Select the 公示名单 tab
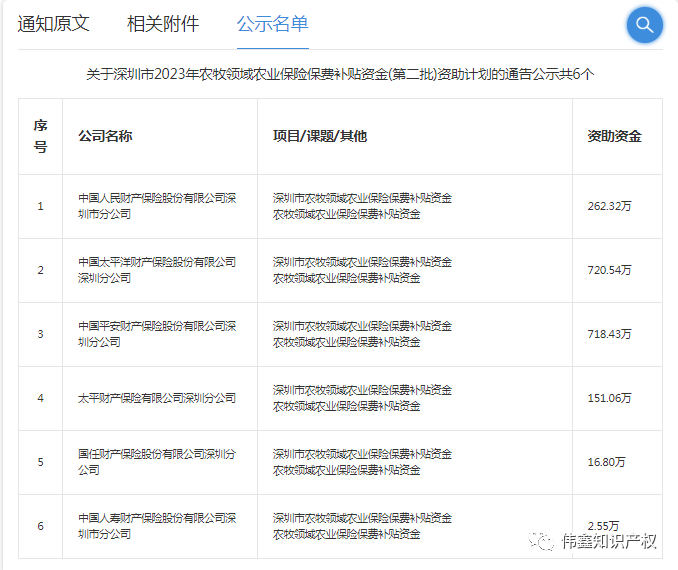Screen dimensions: 678x570 point(272,24)
